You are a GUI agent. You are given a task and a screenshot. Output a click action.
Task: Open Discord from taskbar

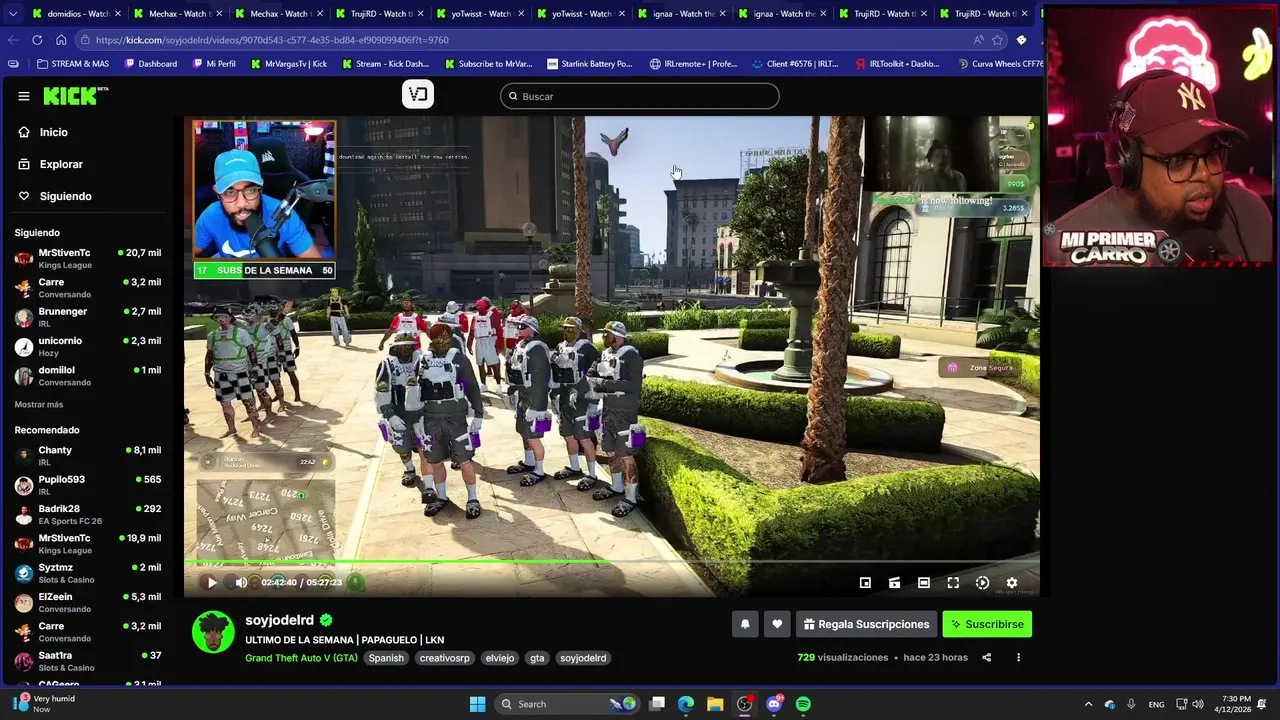coord(774,704)
